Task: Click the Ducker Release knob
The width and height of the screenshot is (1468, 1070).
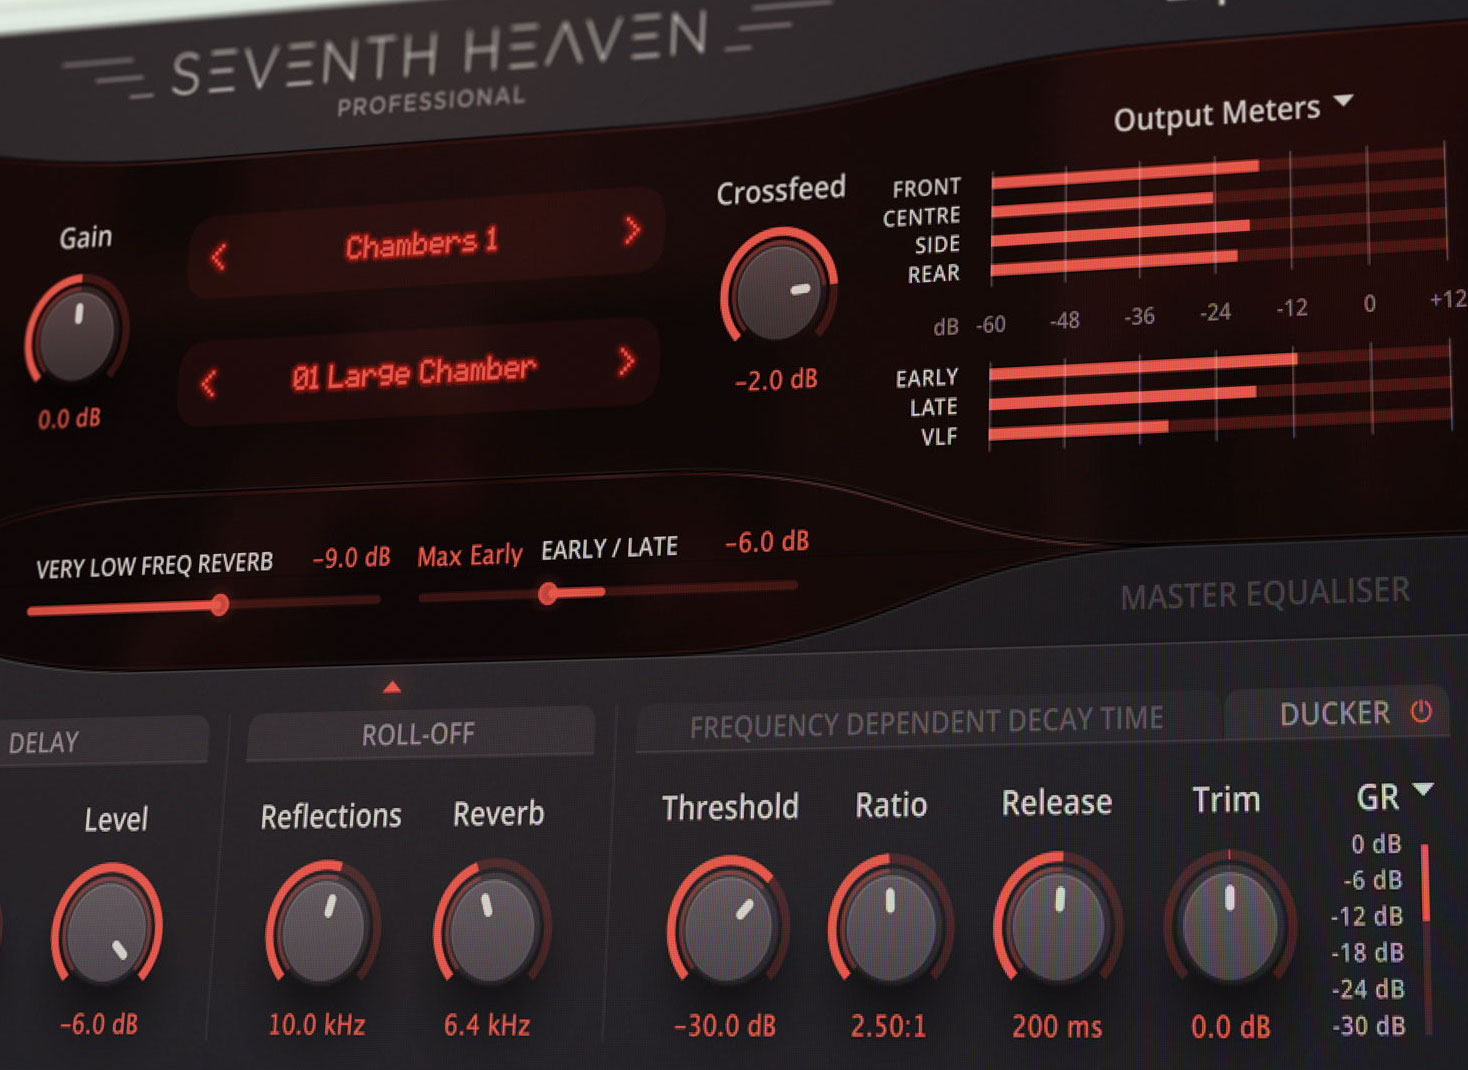Action: 1057,922
